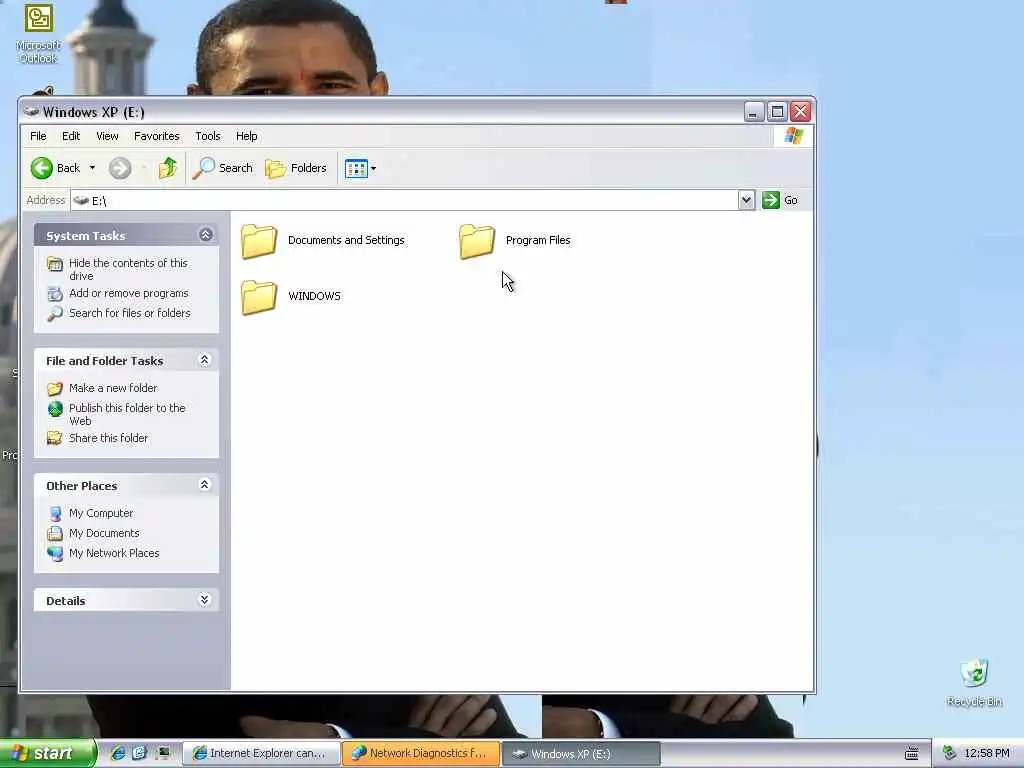Screen dimensions: 1024x768
Task: Click the Add or remove programs icon
Action: 56,294
